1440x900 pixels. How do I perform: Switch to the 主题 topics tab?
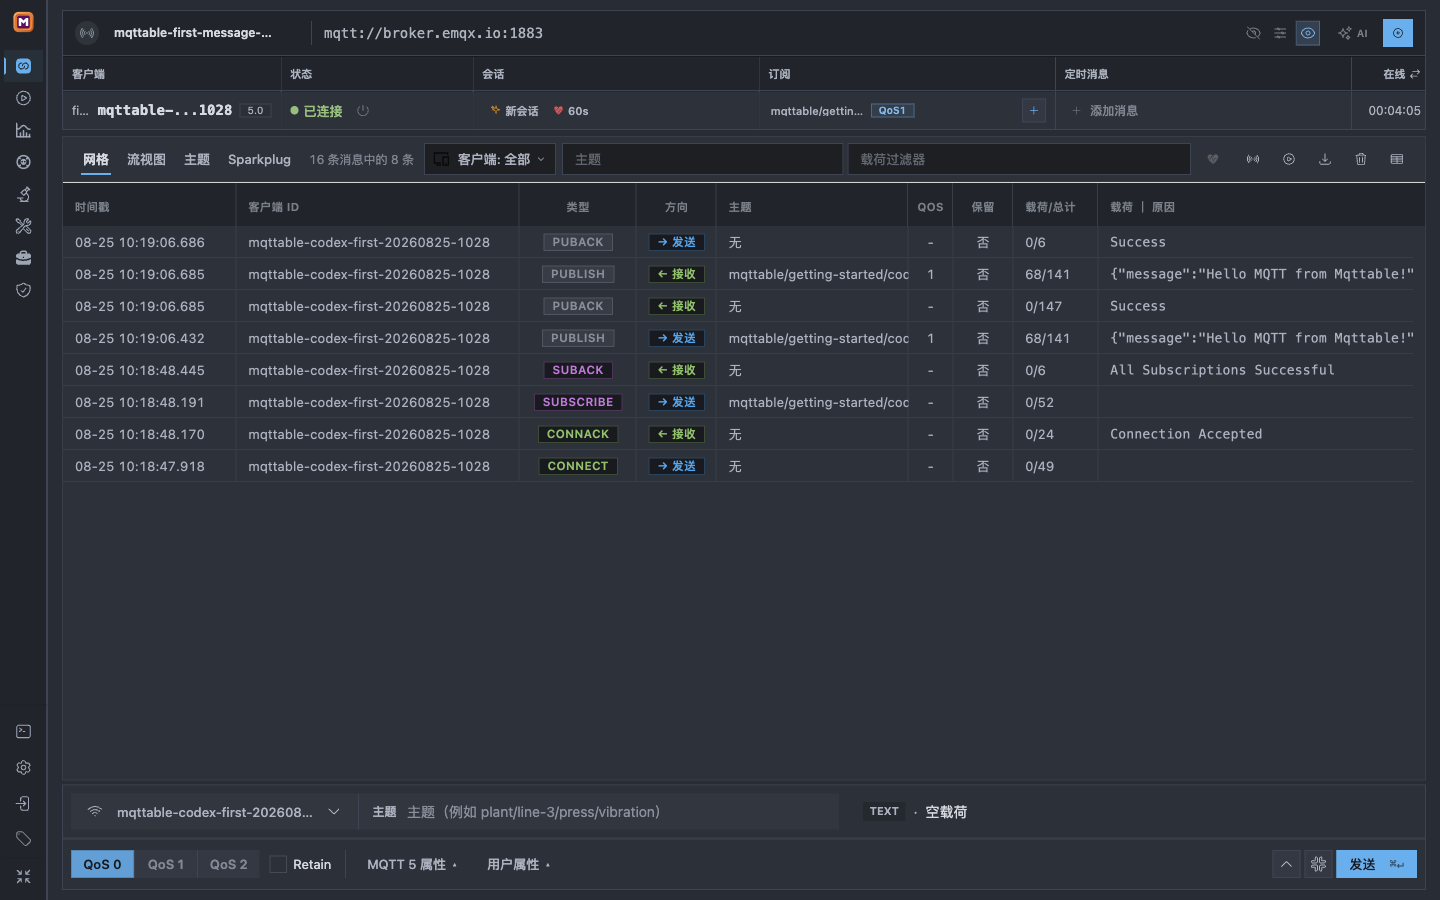(197, 159)
